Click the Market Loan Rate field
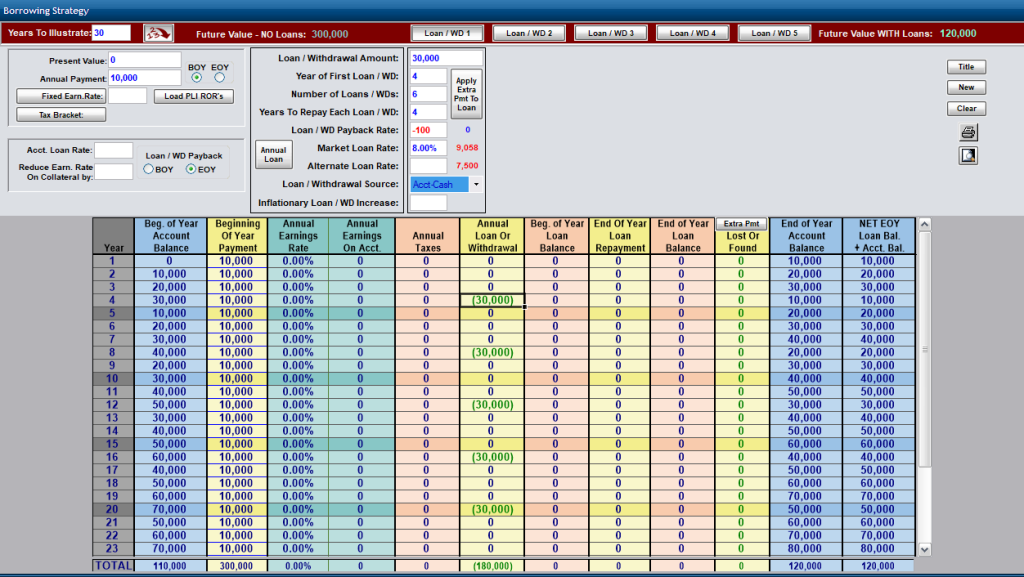Viewport: 1024px width, 577px height. 428,148
